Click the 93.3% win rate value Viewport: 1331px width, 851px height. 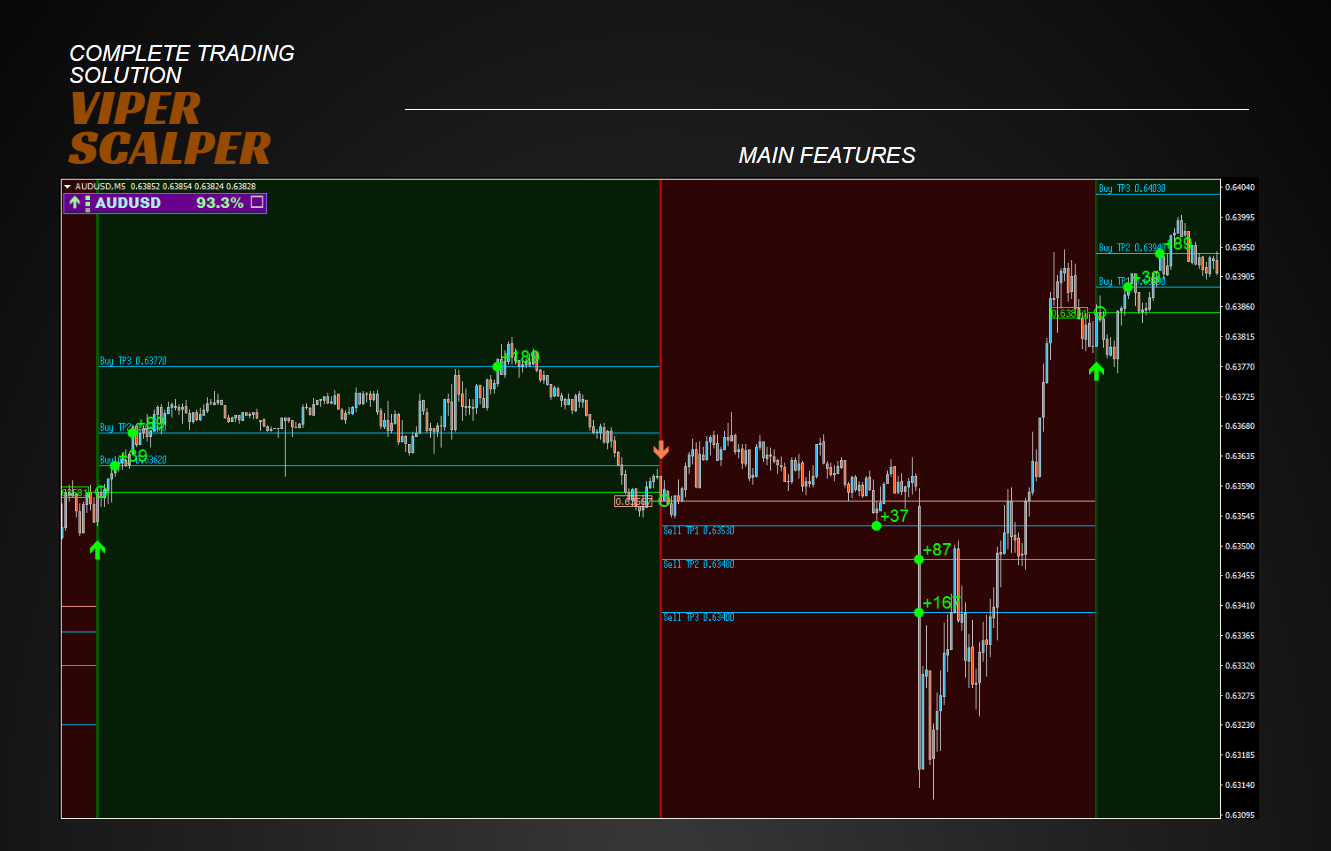click(219, 203)
